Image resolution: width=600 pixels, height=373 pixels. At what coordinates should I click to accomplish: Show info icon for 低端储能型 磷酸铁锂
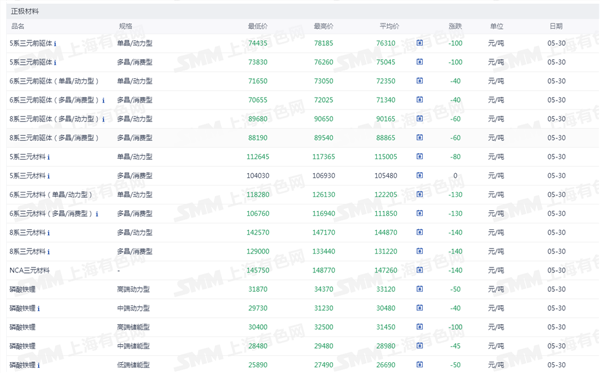pos(39,365)
